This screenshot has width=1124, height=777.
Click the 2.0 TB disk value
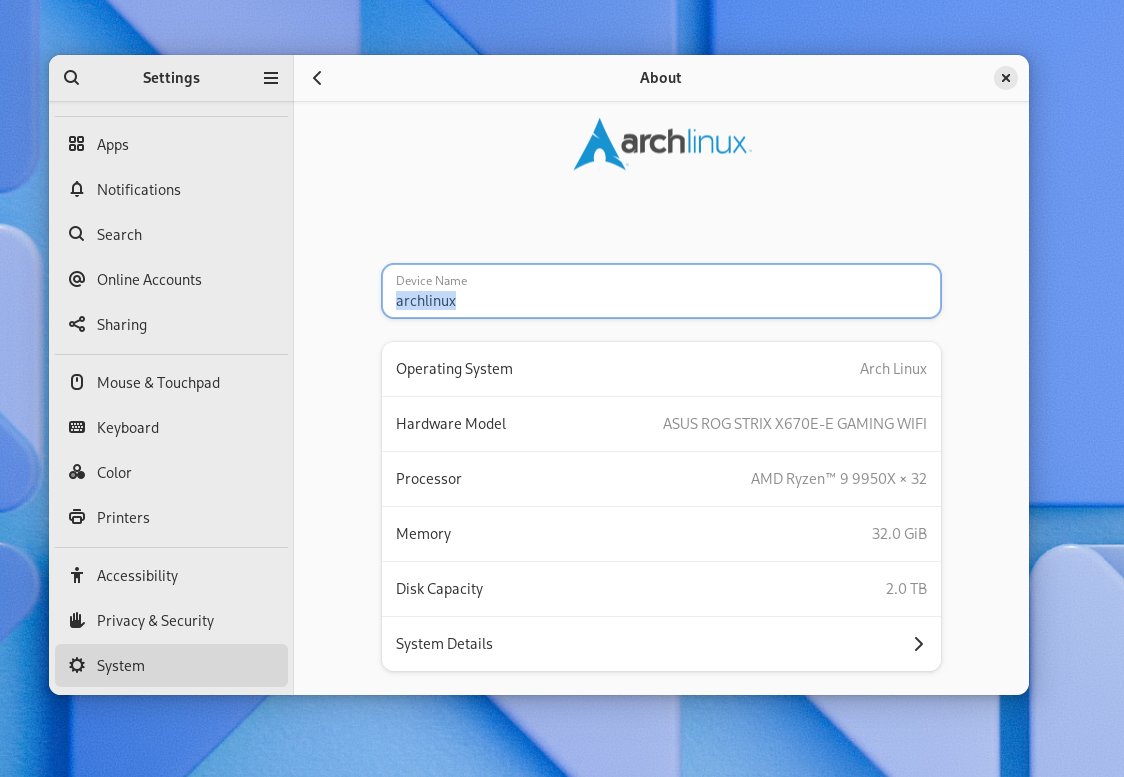[x=906, y=588]
